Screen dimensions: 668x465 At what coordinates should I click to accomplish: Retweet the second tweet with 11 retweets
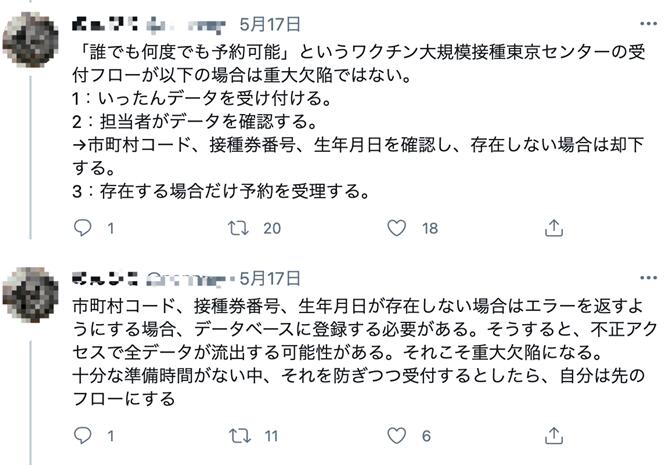pyautogui.click(x=238, y=436)
